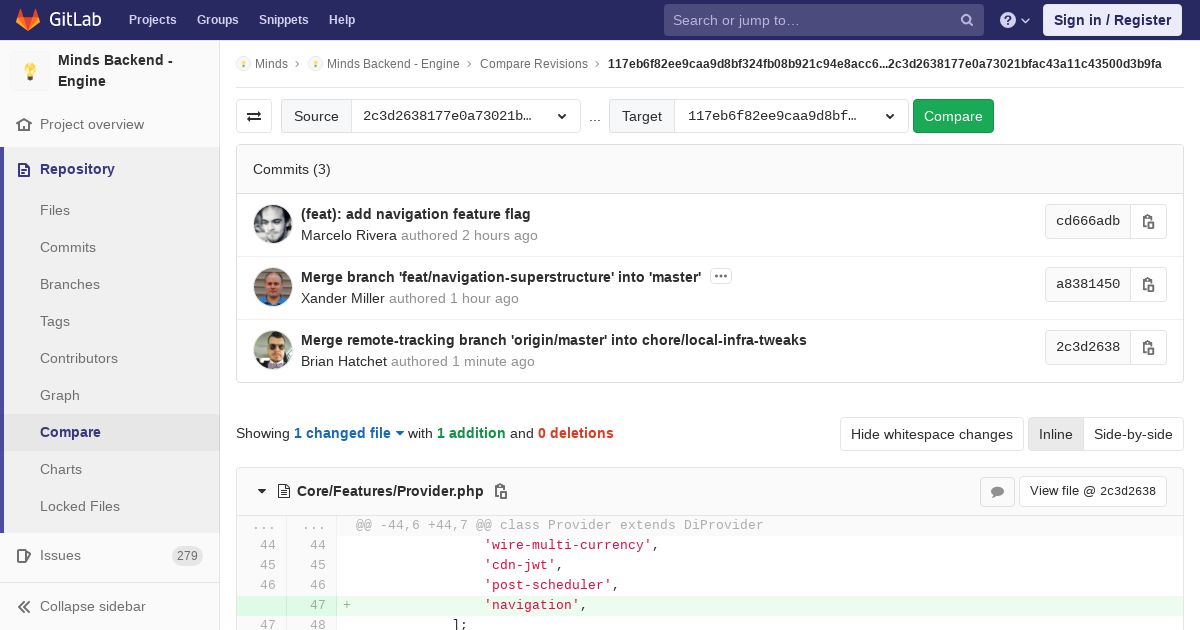Click Brian Hatchet's avatar
The width and height of the screenshot is (1200, 630).
pyautogui.click(x=273, y=350)
